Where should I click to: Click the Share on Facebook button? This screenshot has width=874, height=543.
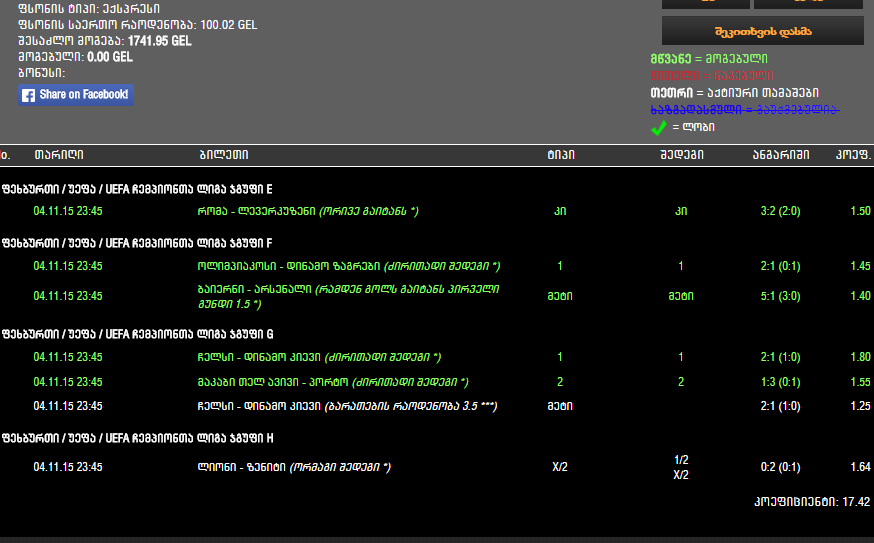pos(76,95)
